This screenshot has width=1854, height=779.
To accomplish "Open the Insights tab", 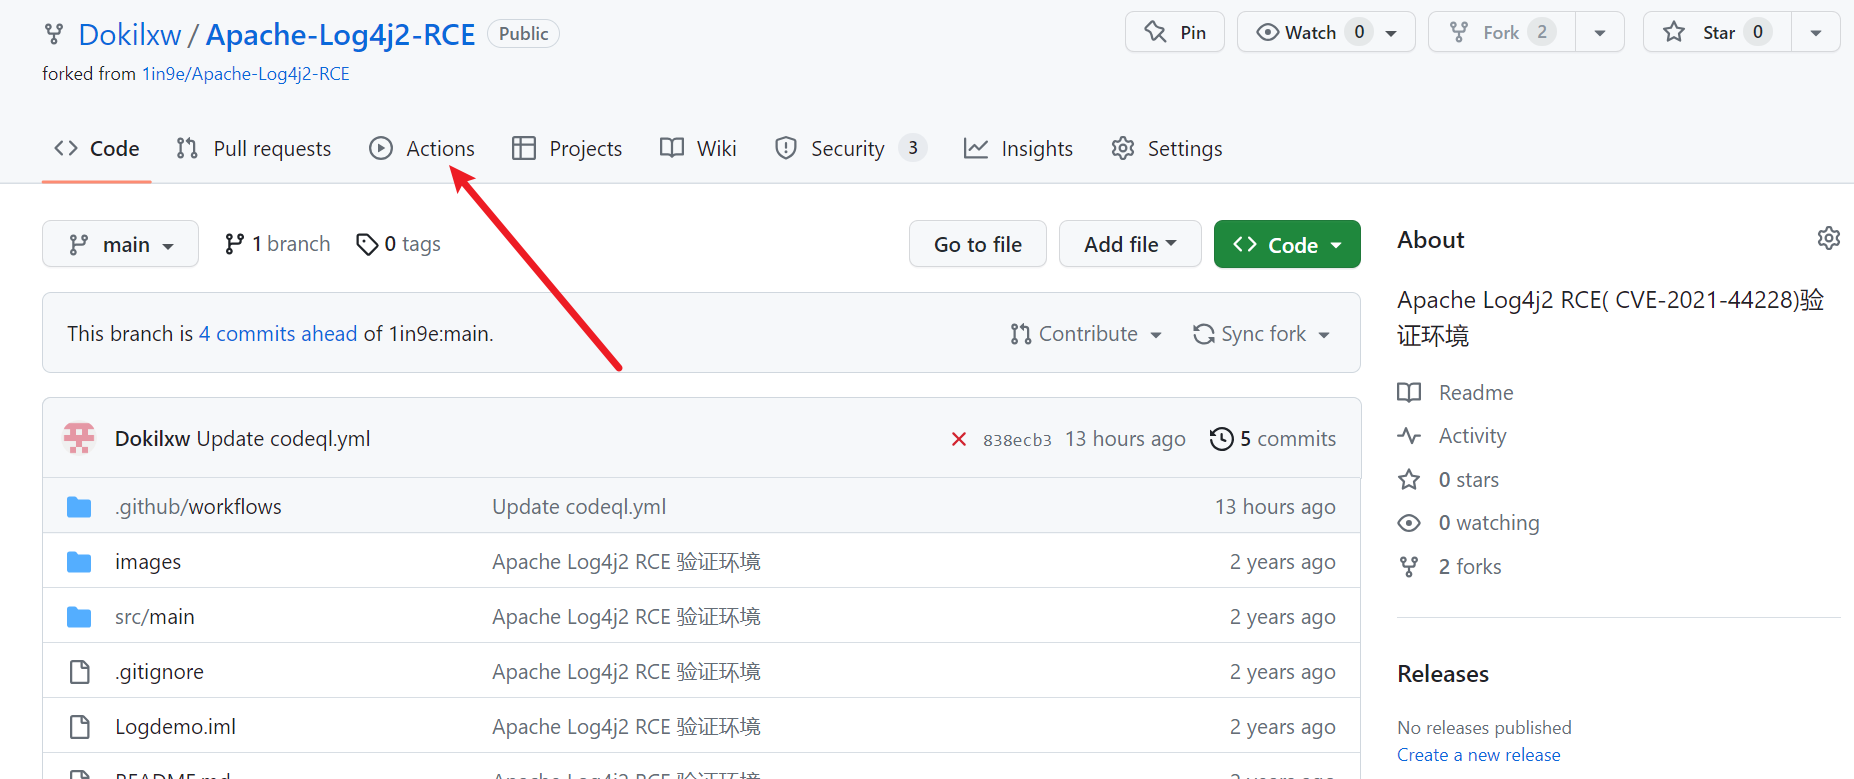I will [x=1018, y=149].
